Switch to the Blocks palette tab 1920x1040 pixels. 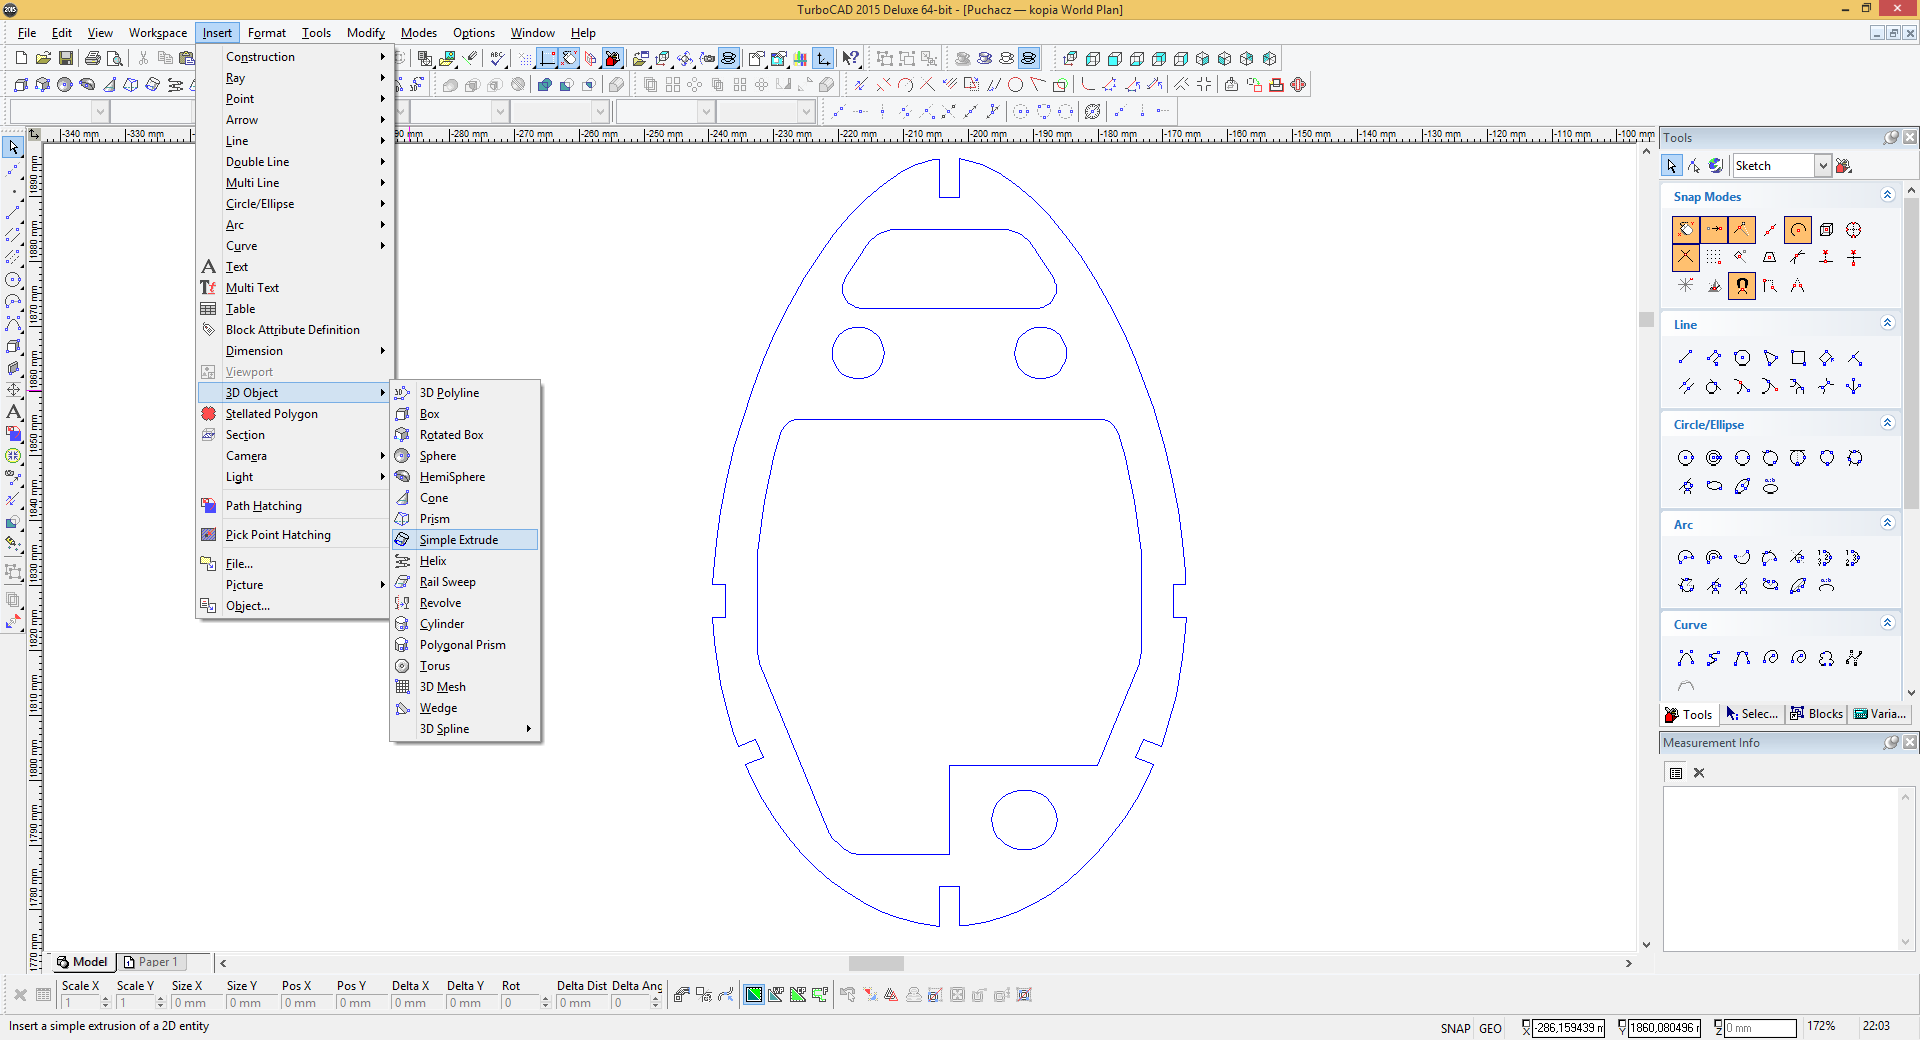pyautogui.click(x=1817, y=714)
